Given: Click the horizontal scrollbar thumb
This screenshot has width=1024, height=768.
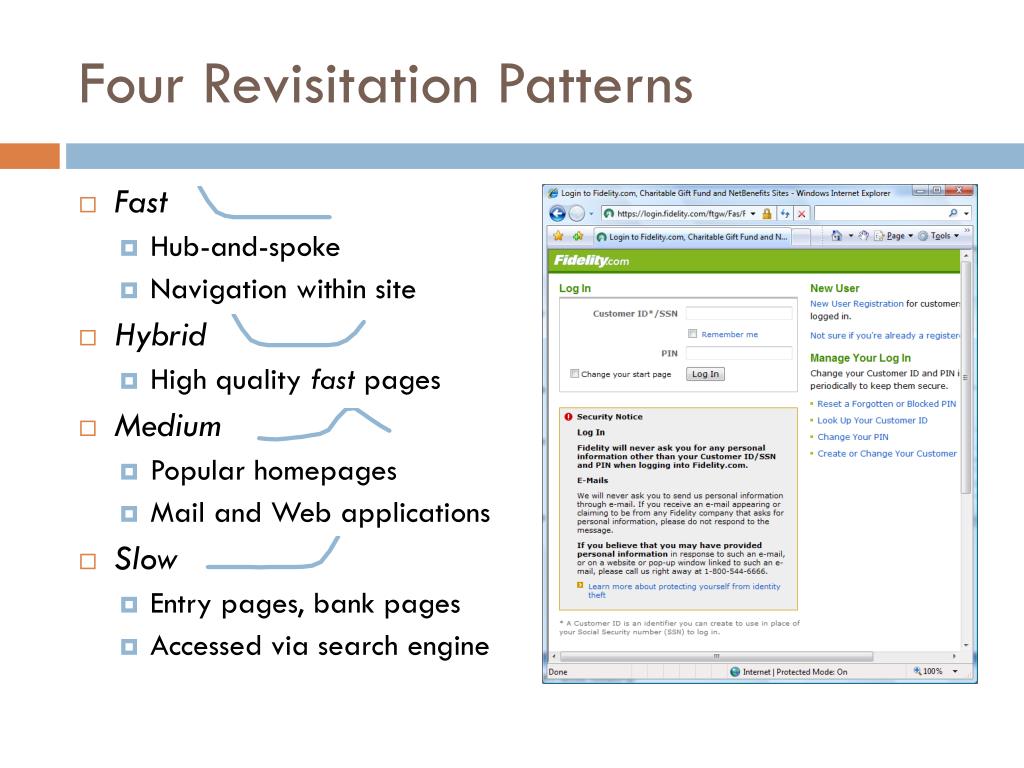Looking at the screenshot, I should [x=716, y=656].
